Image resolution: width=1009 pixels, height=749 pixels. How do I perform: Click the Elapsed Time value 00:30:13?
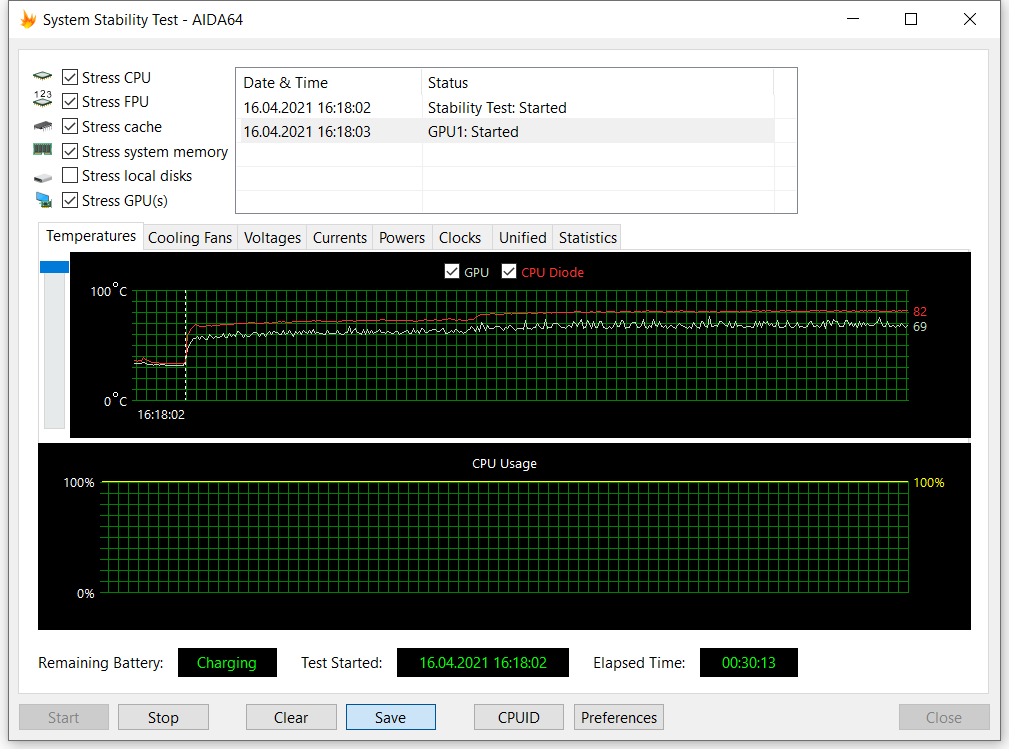point(748,663)
